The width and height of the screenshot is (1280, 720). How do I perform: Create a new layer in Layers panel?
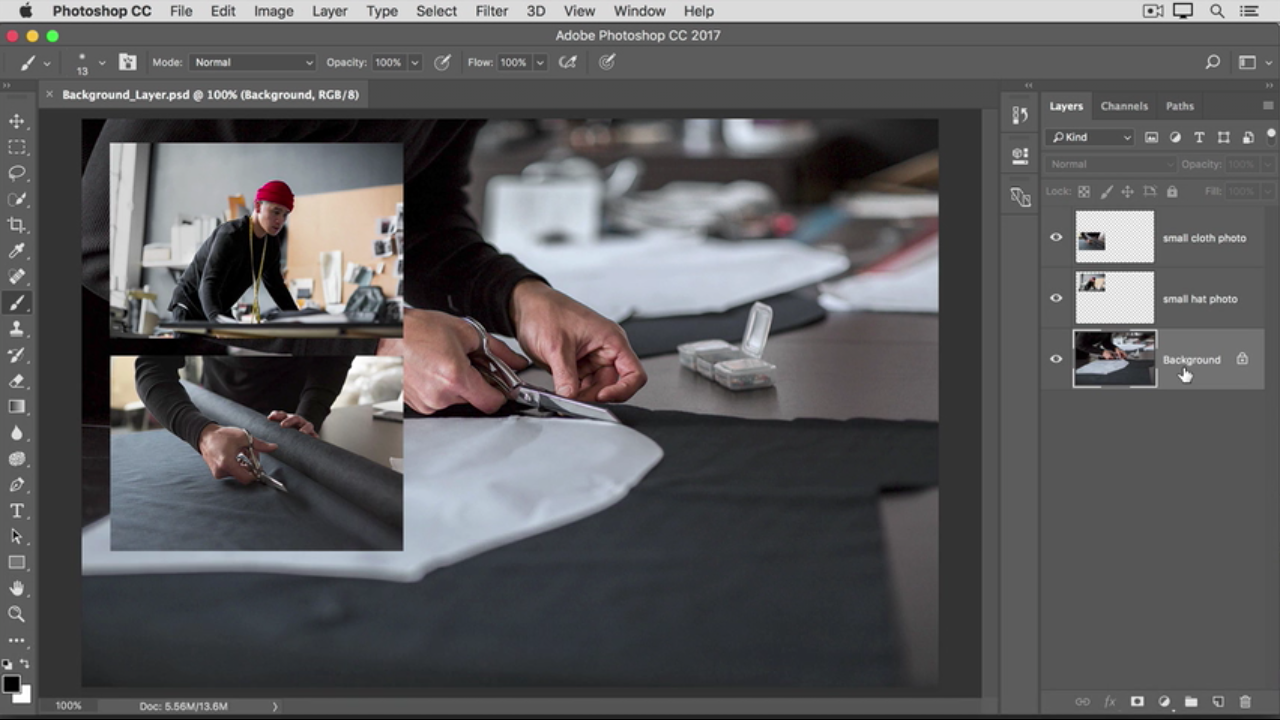(1218, 702)
